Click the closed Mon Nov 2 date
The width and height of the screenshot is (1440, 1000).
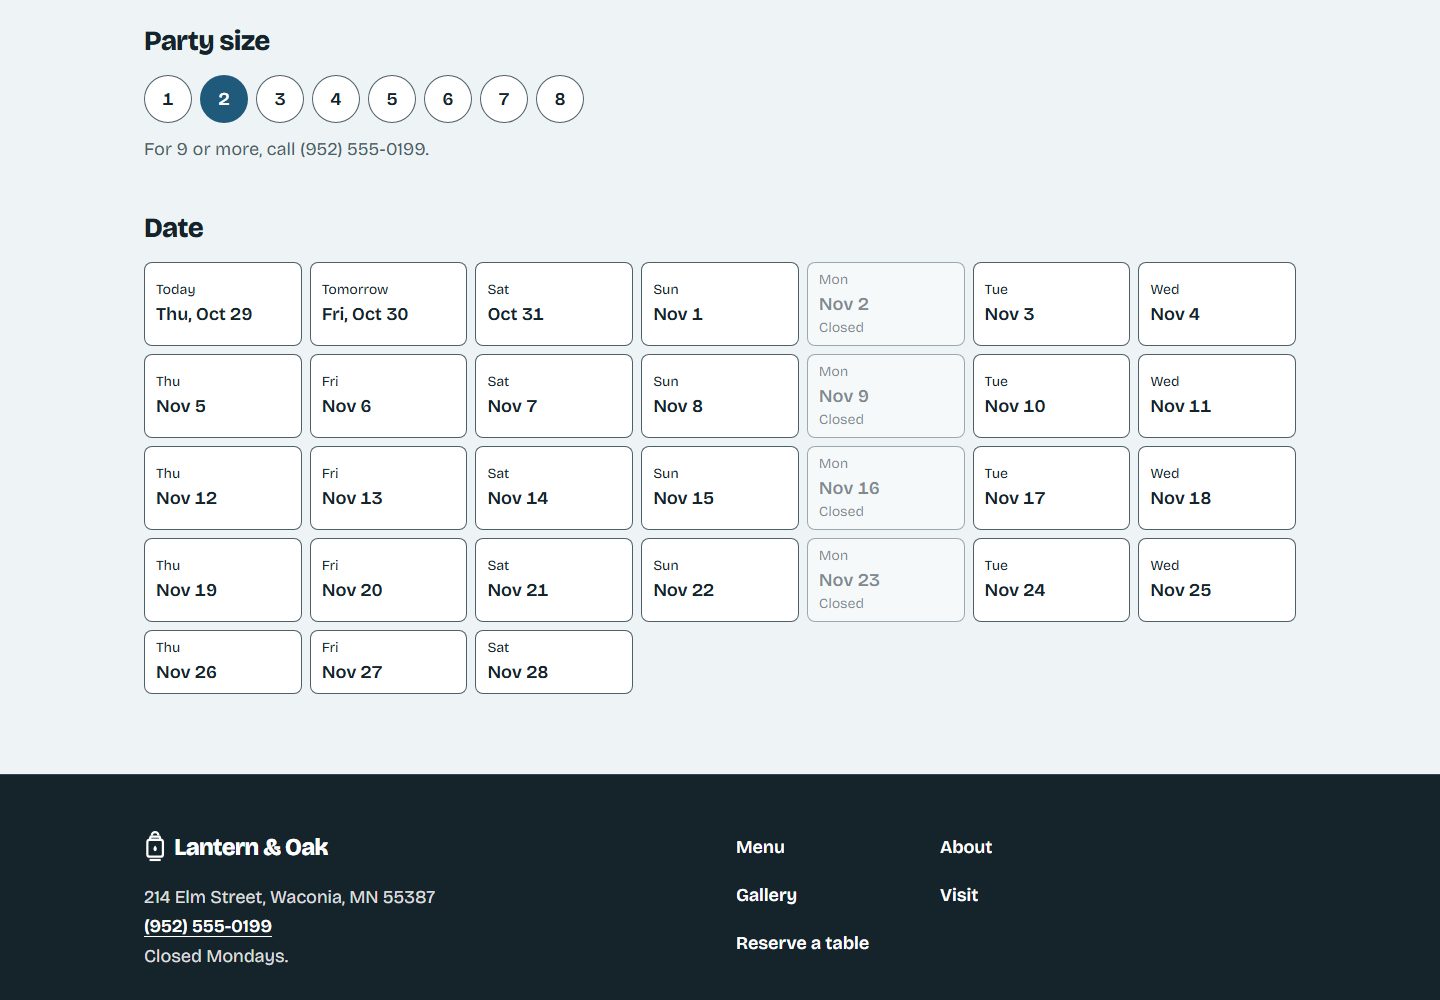click(x=886, y=304)
